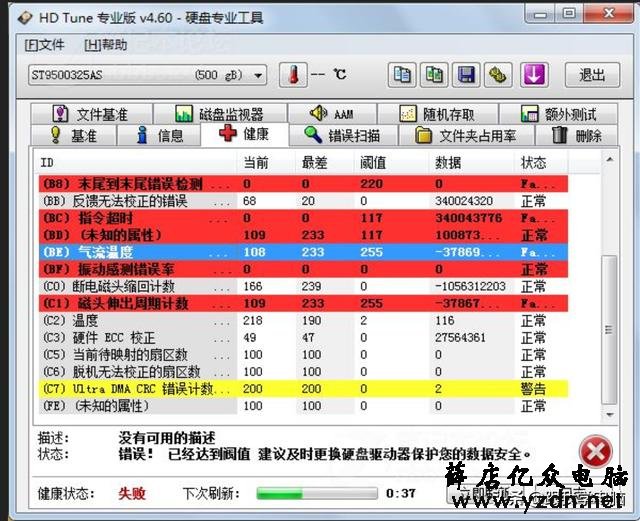640x521 pixels.
Task: Select the (BF) 振动感测错误率 row
Action: tap(303, 269)
